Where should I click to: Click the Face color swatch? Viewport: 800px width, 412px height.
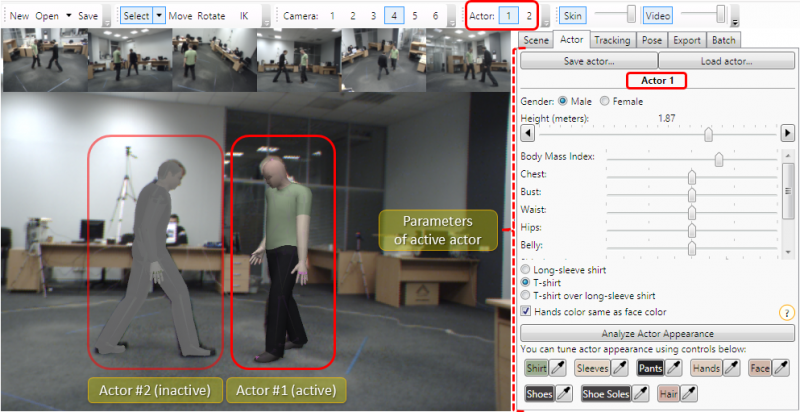click(x=760, y=368)
